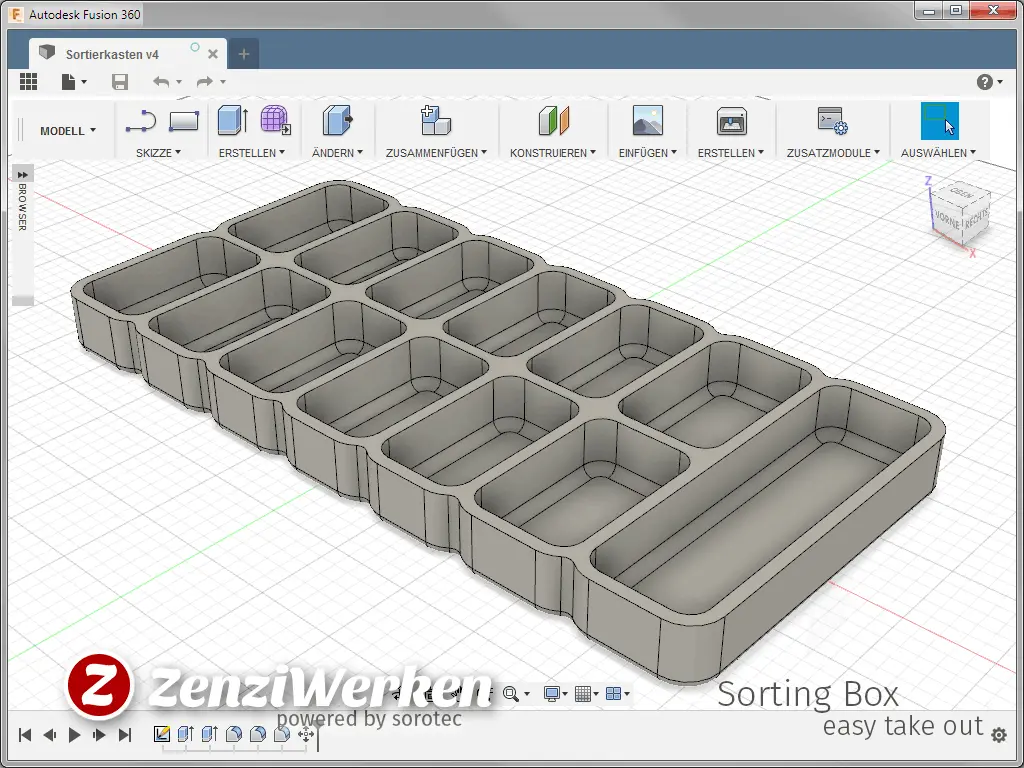This screenshot has width=1024, height=768.
Task: Redo the last undone action
Action: click(x=205, y=82)
